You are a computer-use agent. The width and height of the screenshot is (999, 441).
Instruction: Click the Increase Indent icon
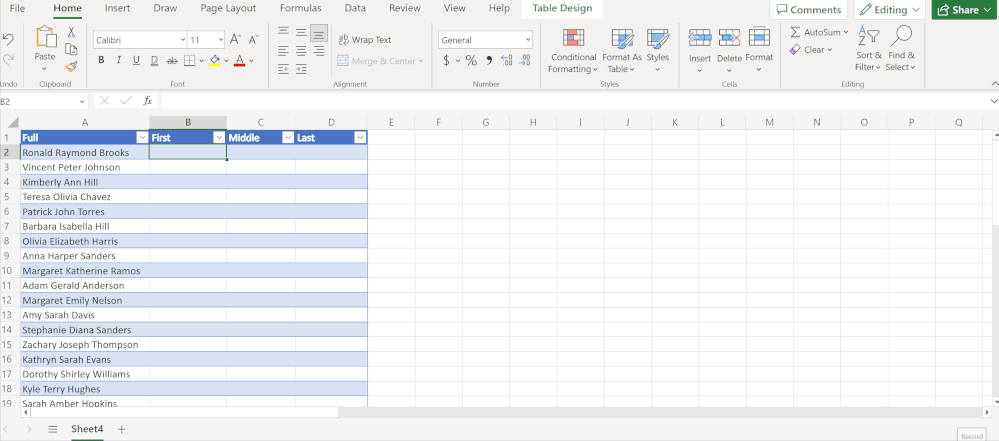click(x=301, y=69)
